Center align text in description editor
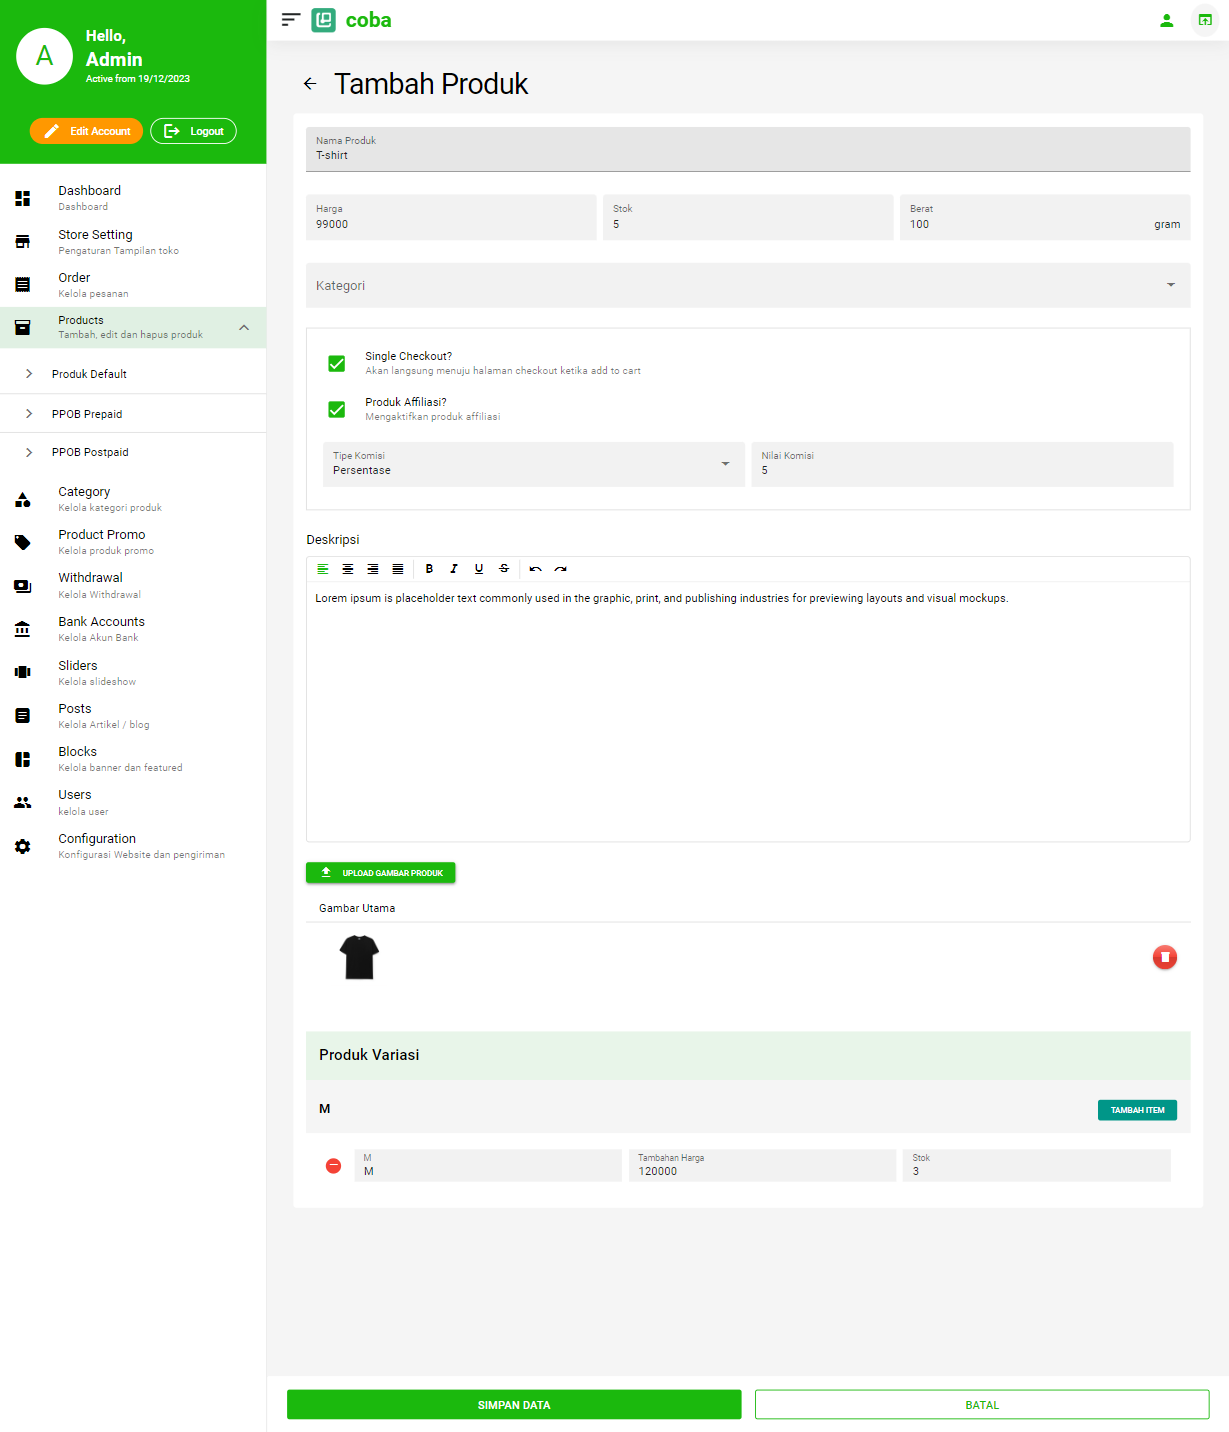Image resolution: width=1229 pixels, height=1432 pixels. (x=348, y=569)
